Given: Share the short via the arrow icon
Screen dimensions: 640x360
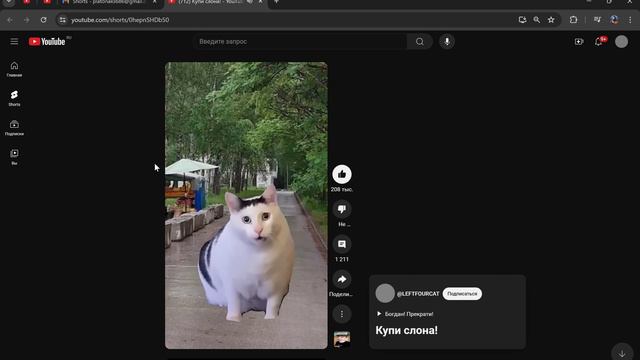Looking at the screenshot, I should 342,280.
